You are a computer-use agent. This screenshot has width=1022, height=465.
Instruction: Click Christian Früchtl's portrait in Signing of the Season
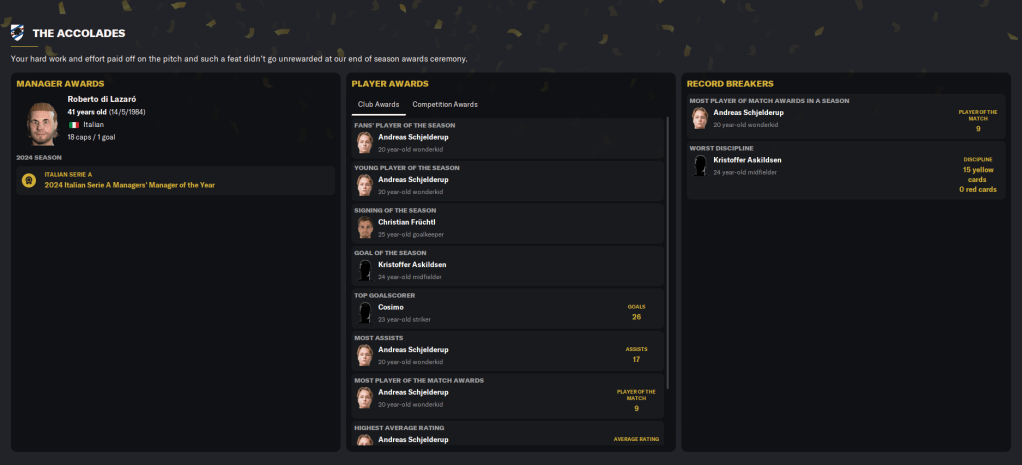[364, 227]
